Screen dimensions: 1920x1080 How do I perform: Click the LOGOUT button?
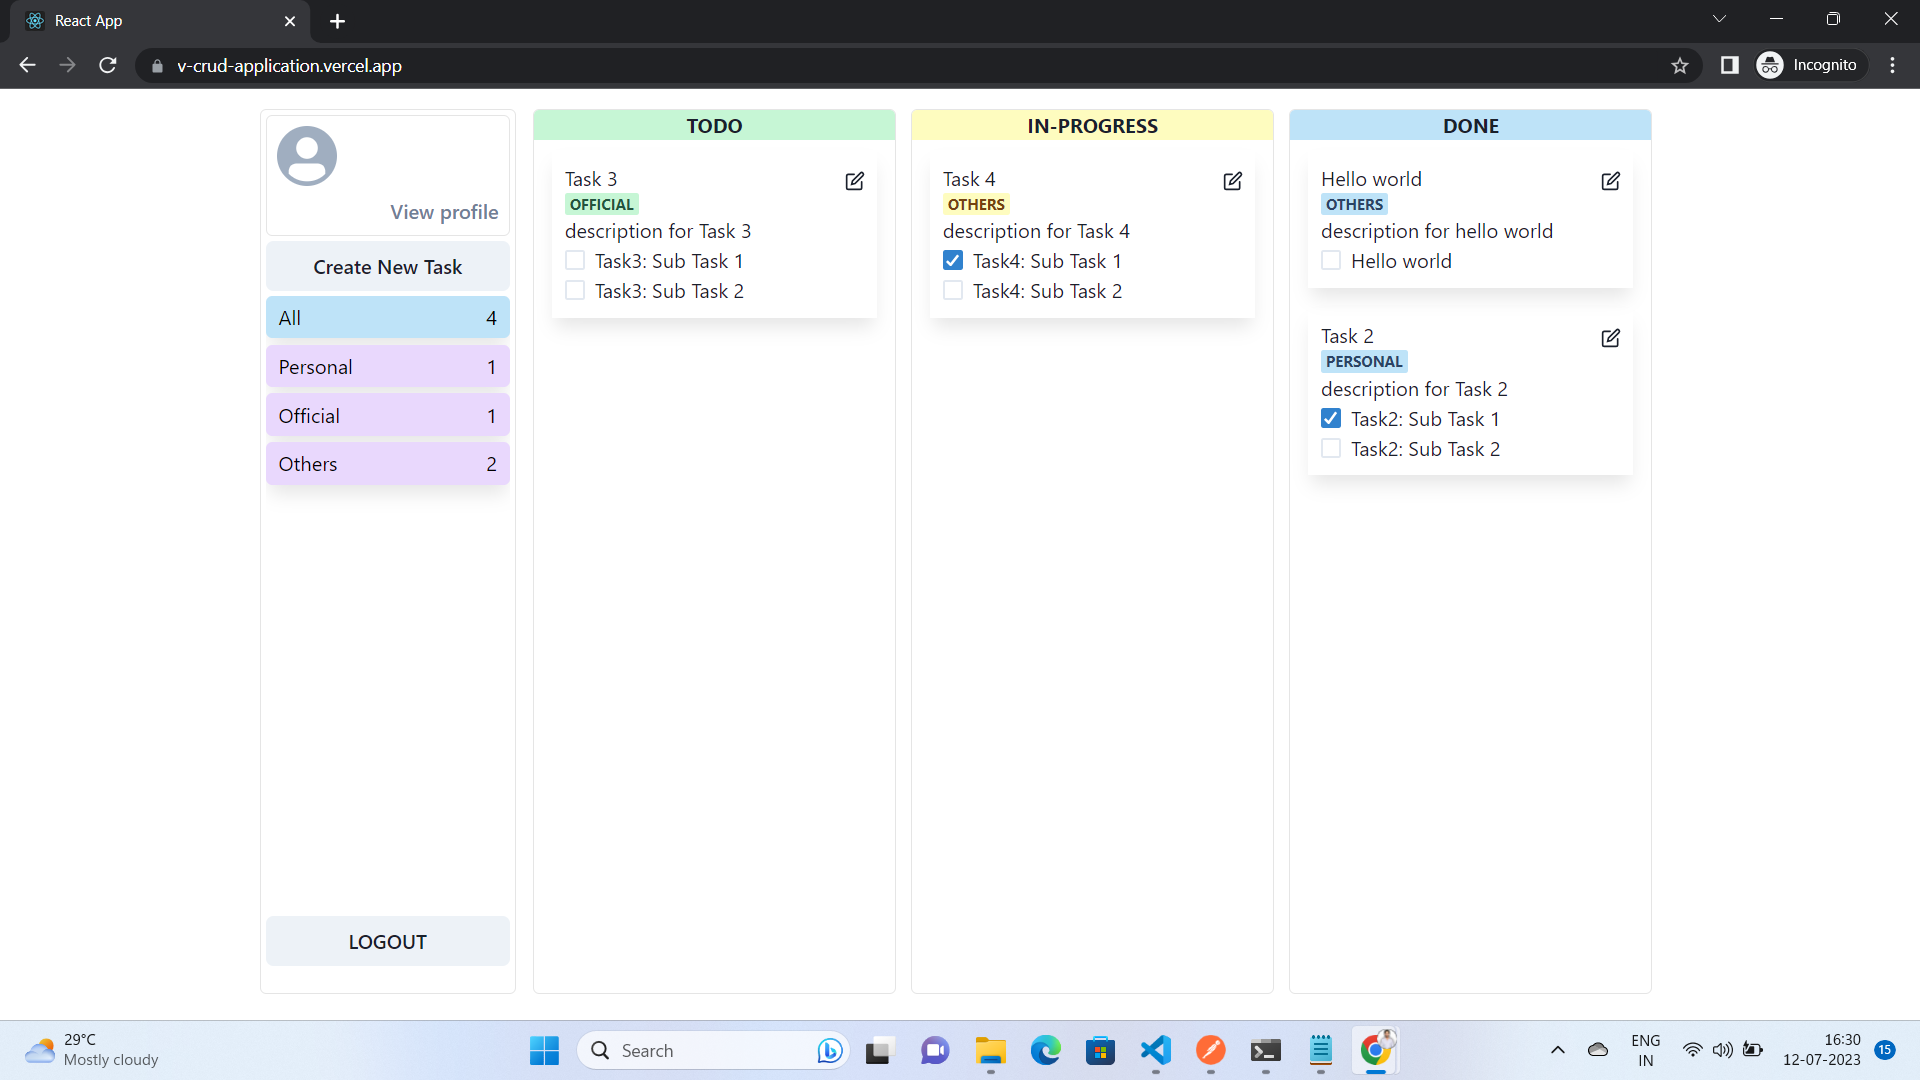coord(387,941)
